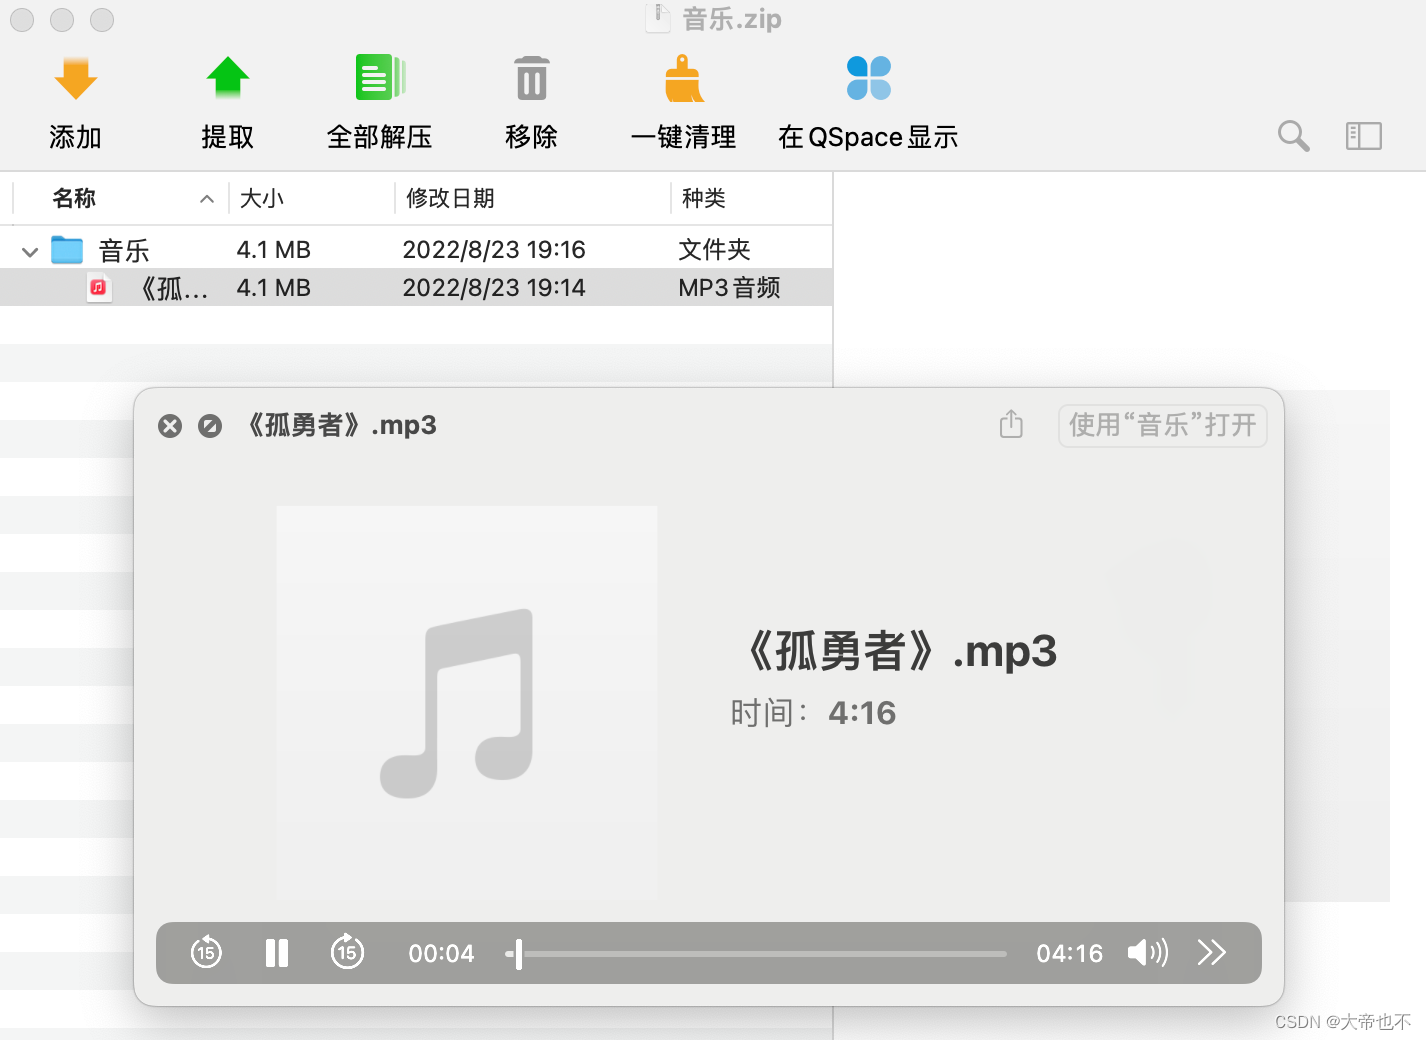Click 使用"音乐"打开 to open in Music
The height and width of the screenshot is (1040, 1426).
pyautogui.click(x=1162, y=425)
